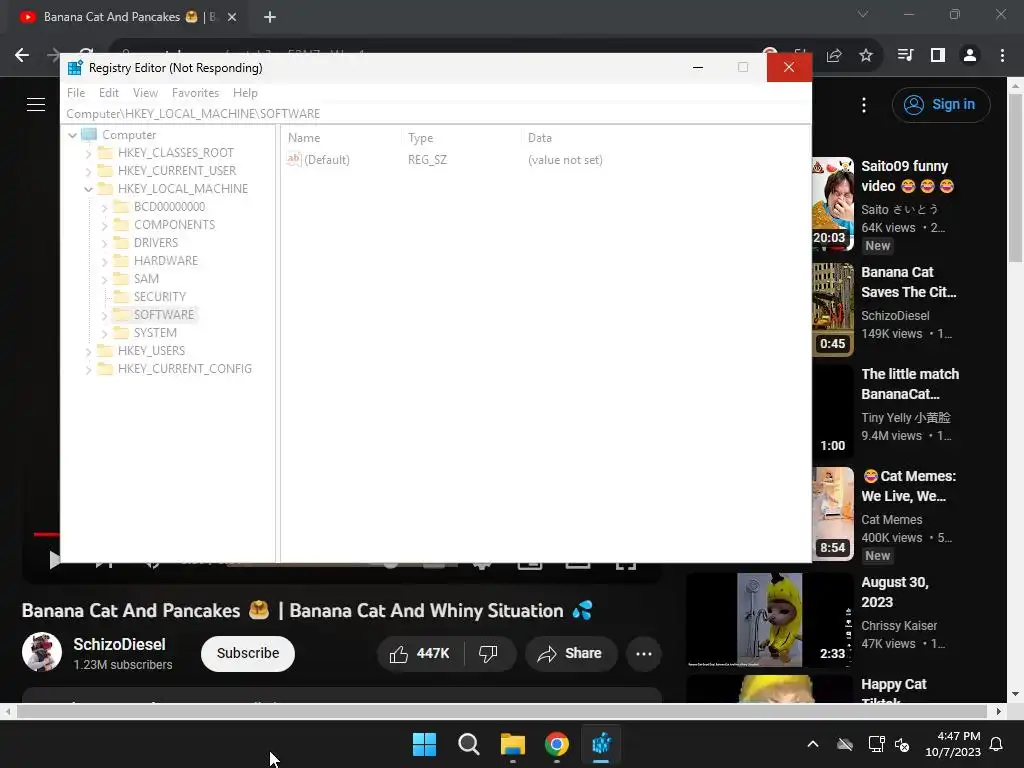Bookmark this page with the star icon

[x=866, y=56]
